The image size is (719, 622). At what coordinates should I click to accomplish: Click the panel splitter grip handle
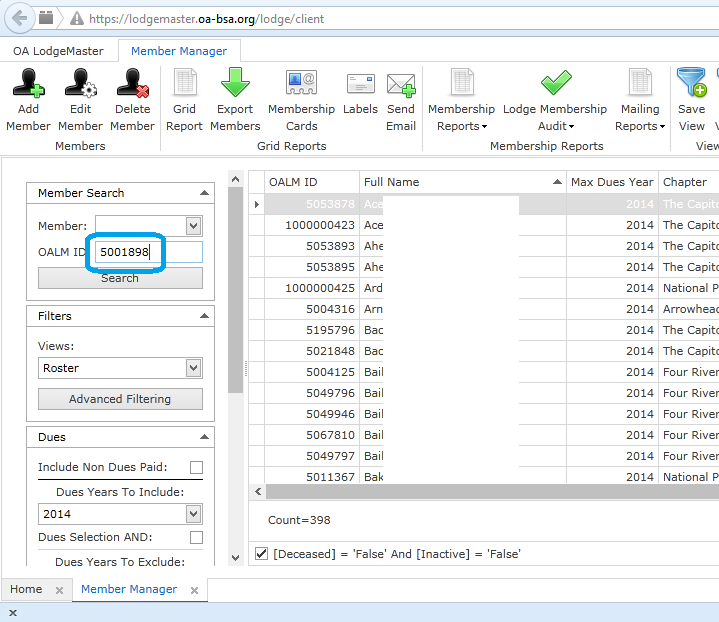[x=246, y=368]
